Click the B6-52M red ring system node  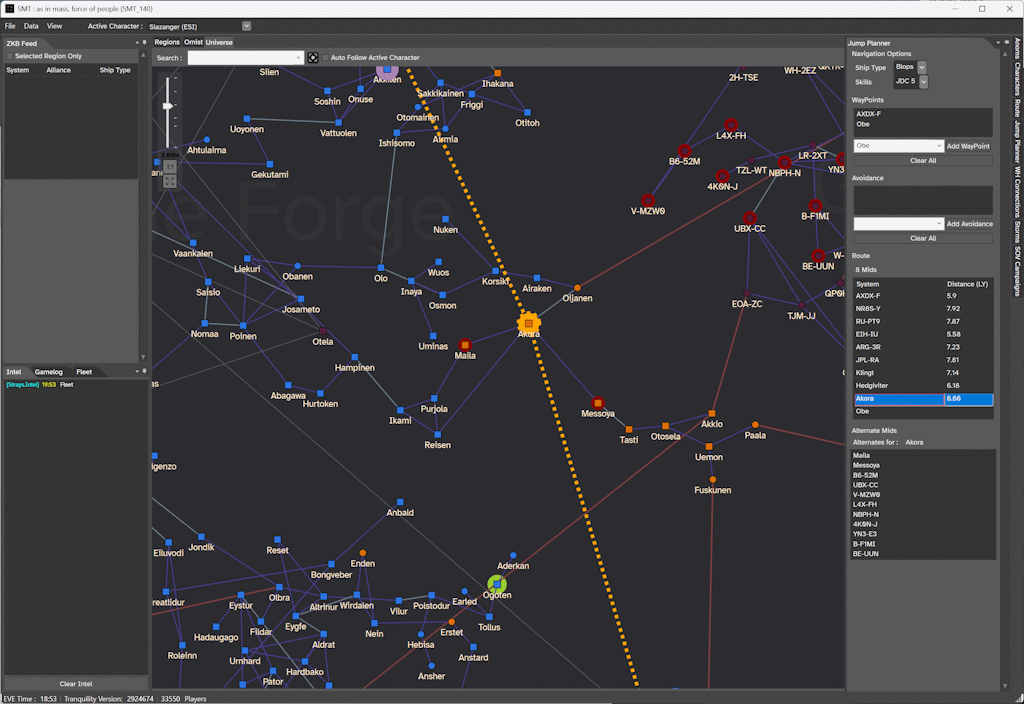pyautogui.click(x=684, y=151)
